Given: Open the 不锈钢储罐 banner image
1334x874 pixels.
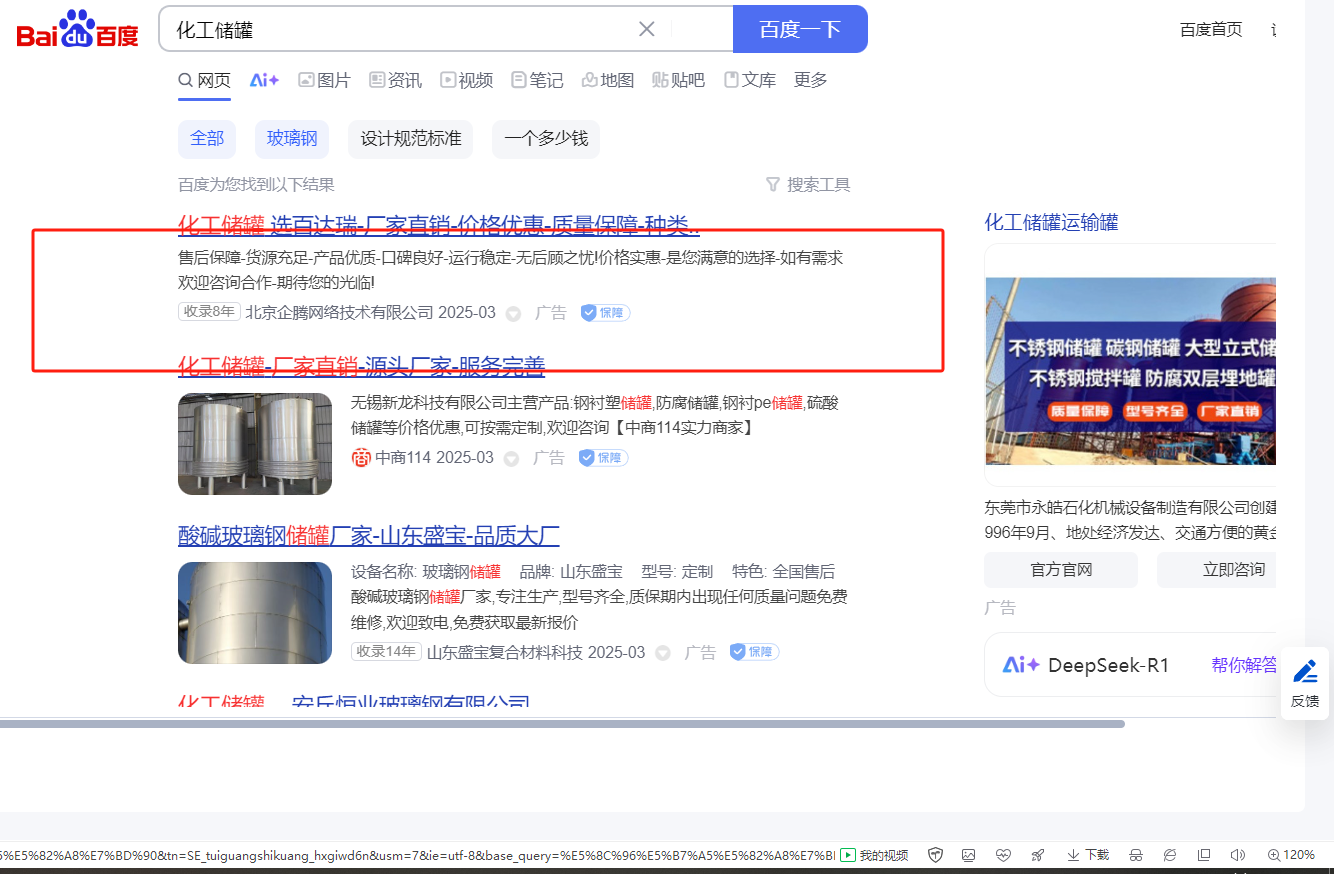Looking at the screenshot, I should tap(1131, 371).
